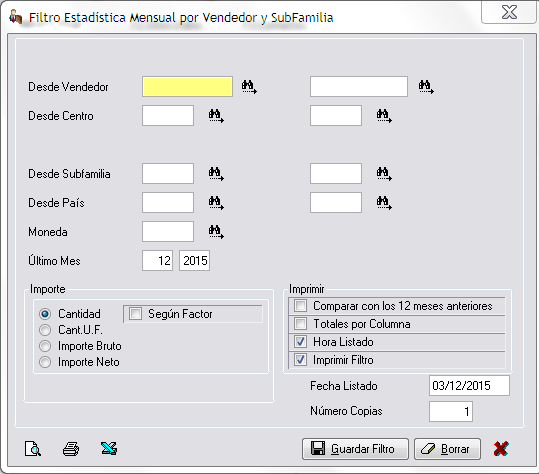This screenshot has width=539, height=474.
Task: Click the Fecha Listado date field
Action: [x=469, y=386]
